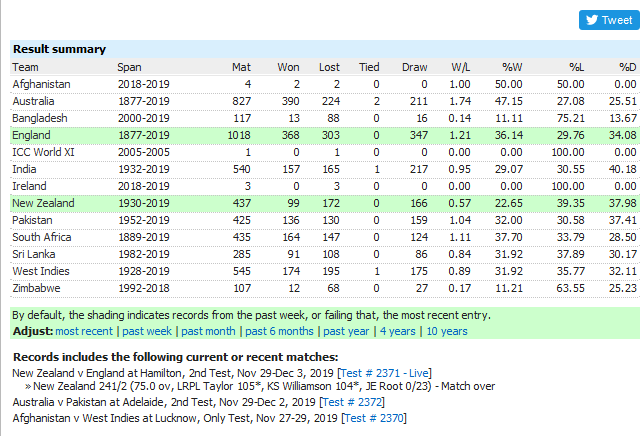Click the Tweet button
The image size is (640, 436).
click(609, 20)
